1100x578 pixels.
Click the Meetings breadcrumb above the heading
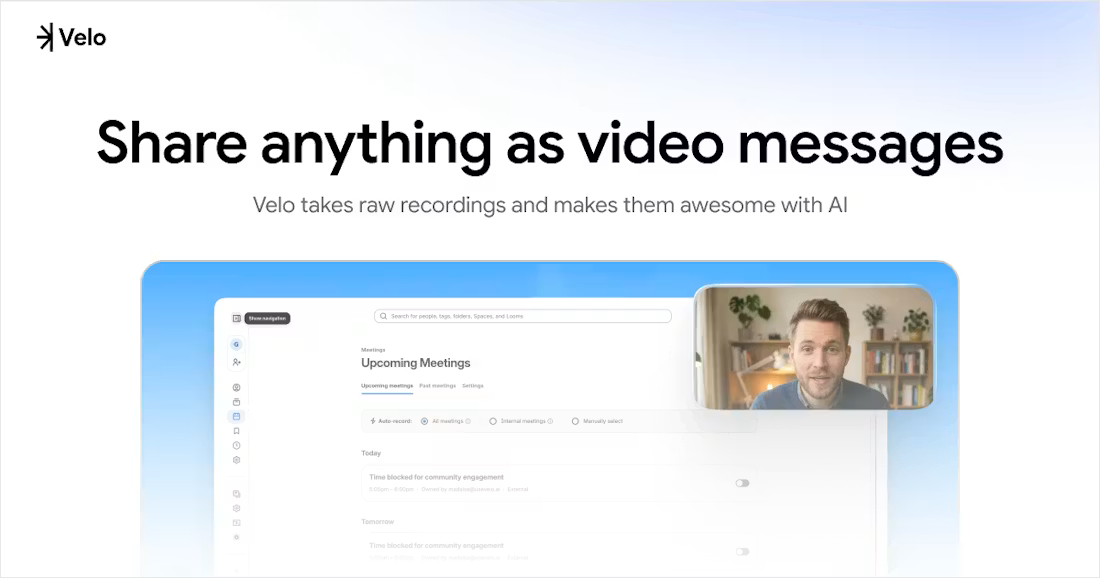373,349
